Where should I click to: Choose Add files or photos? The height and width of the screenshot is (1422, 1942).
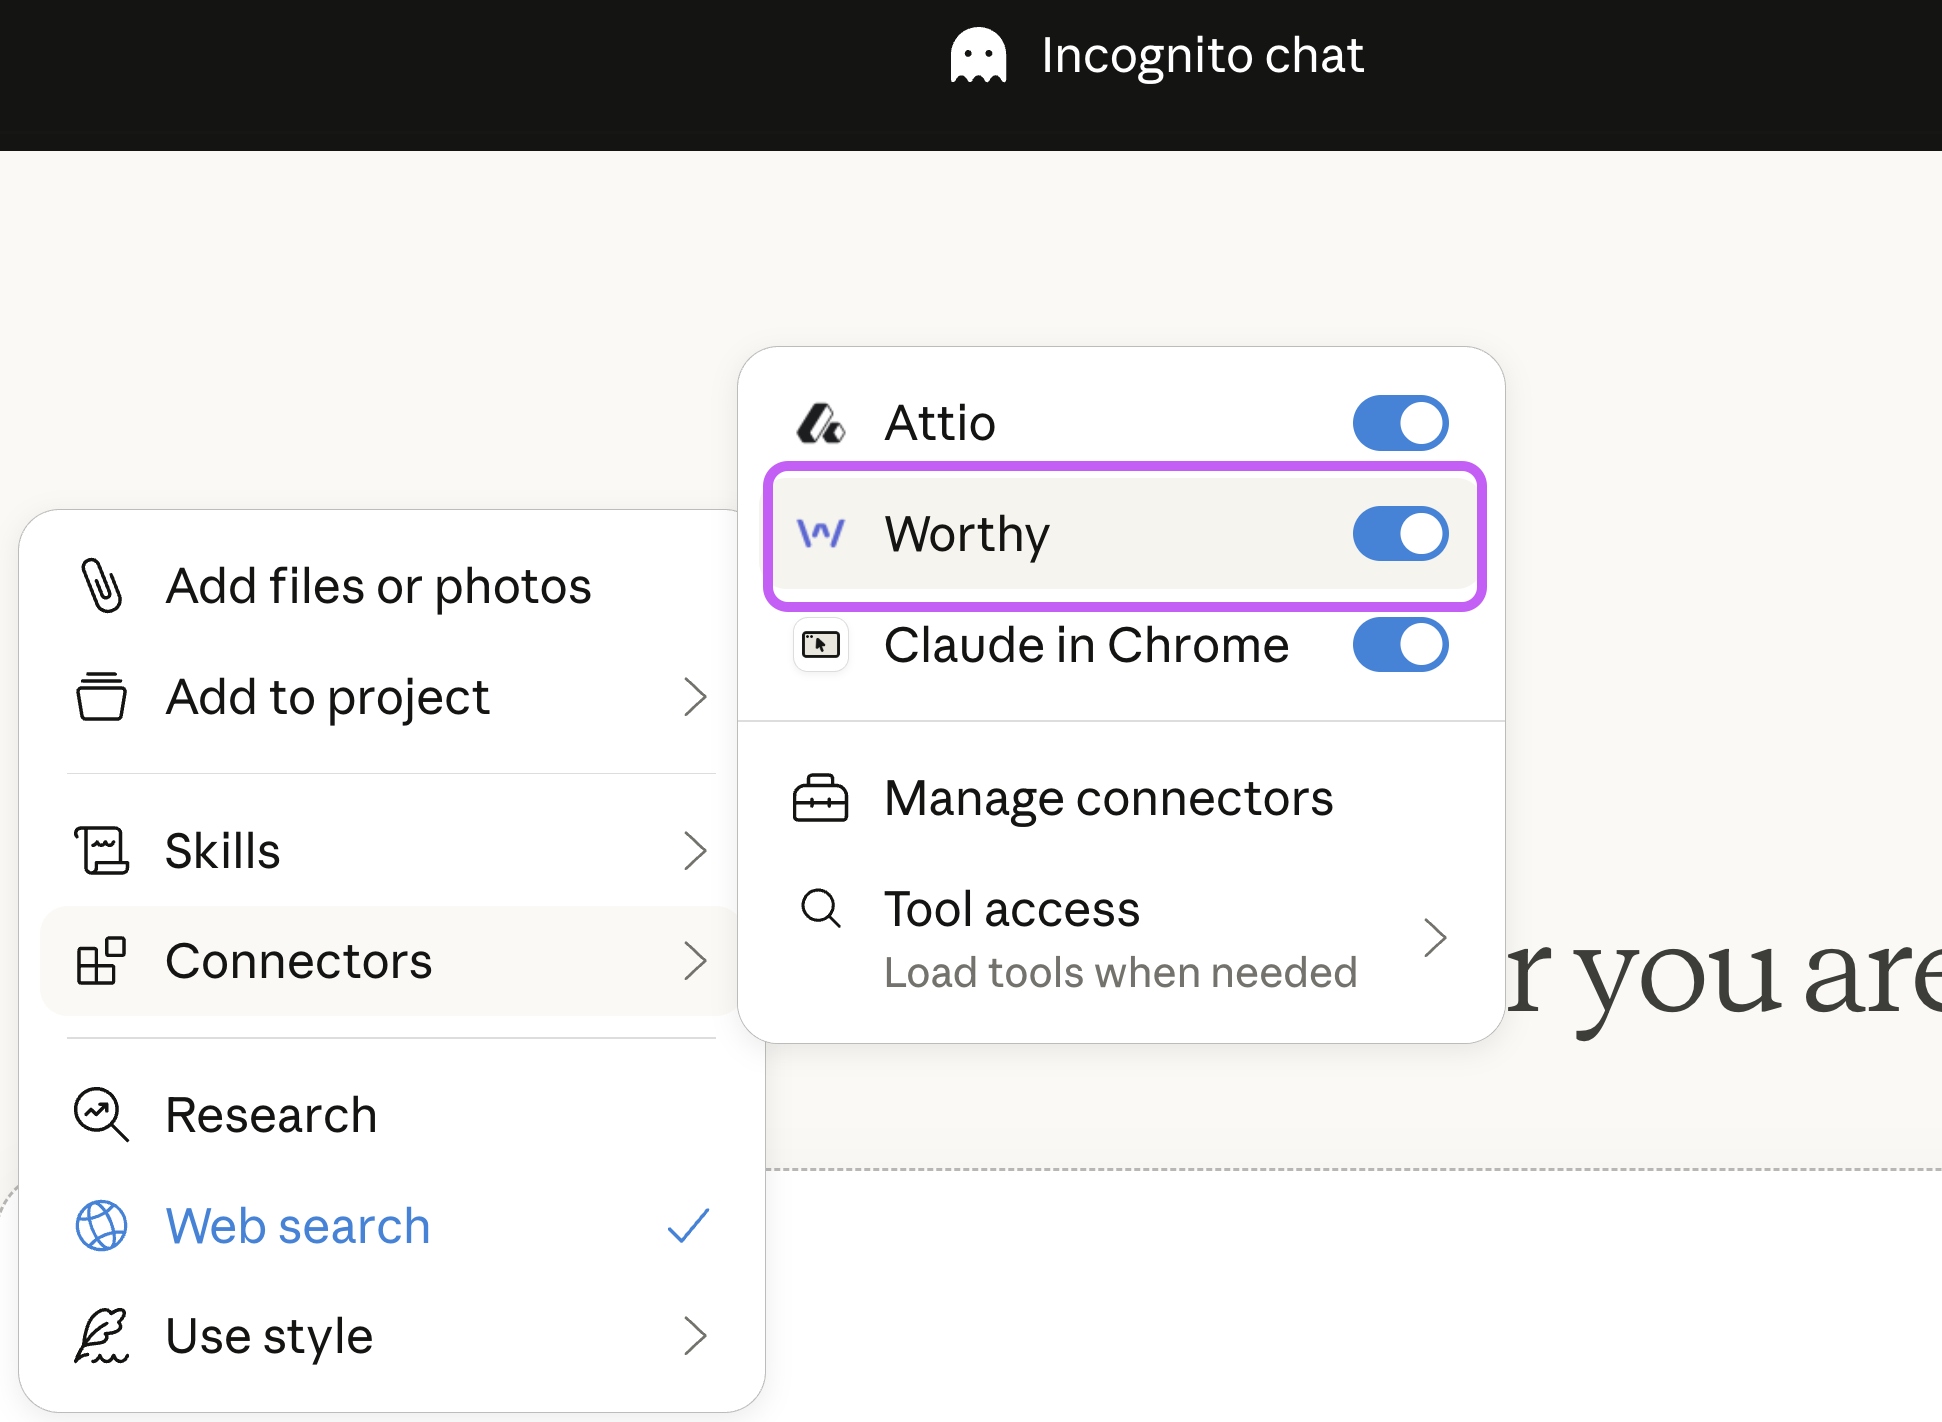pyautogui.click(x=392, y=586)
